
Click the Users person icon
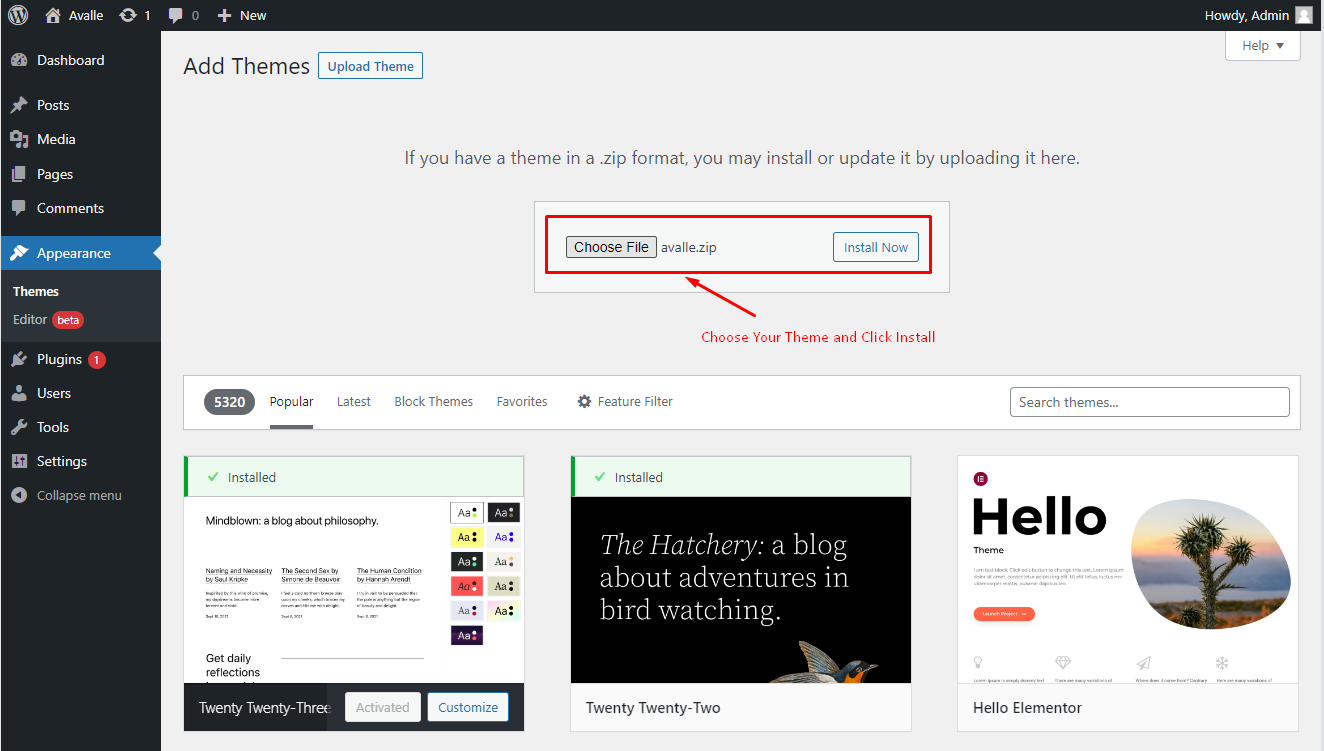point(19,393)
